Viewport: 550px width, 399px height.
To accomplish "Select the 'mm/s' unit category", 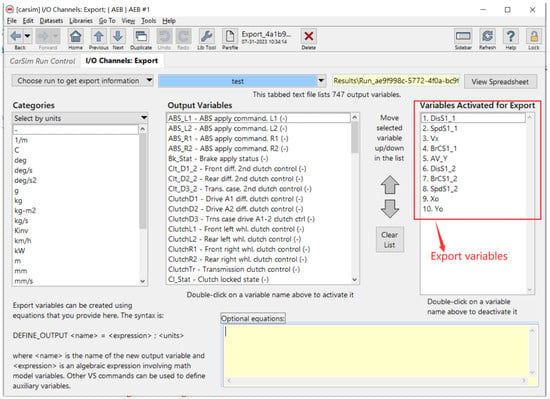I will pyautogui.click(x=24, y=281).
